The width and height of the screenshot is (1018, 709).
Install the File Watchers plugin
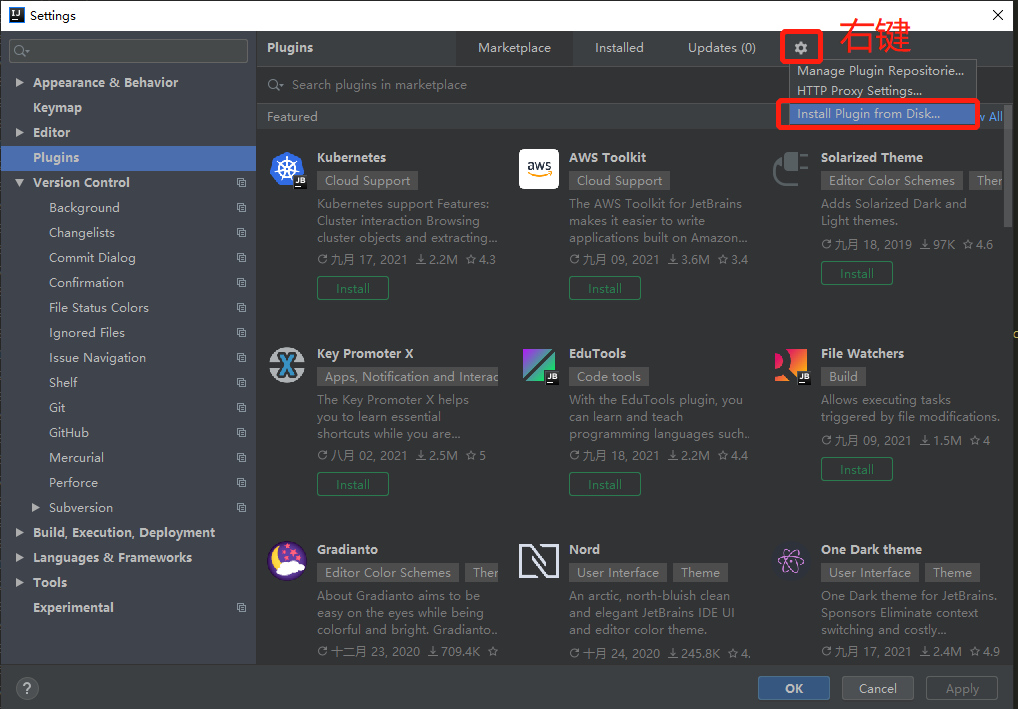coord(857,469)
